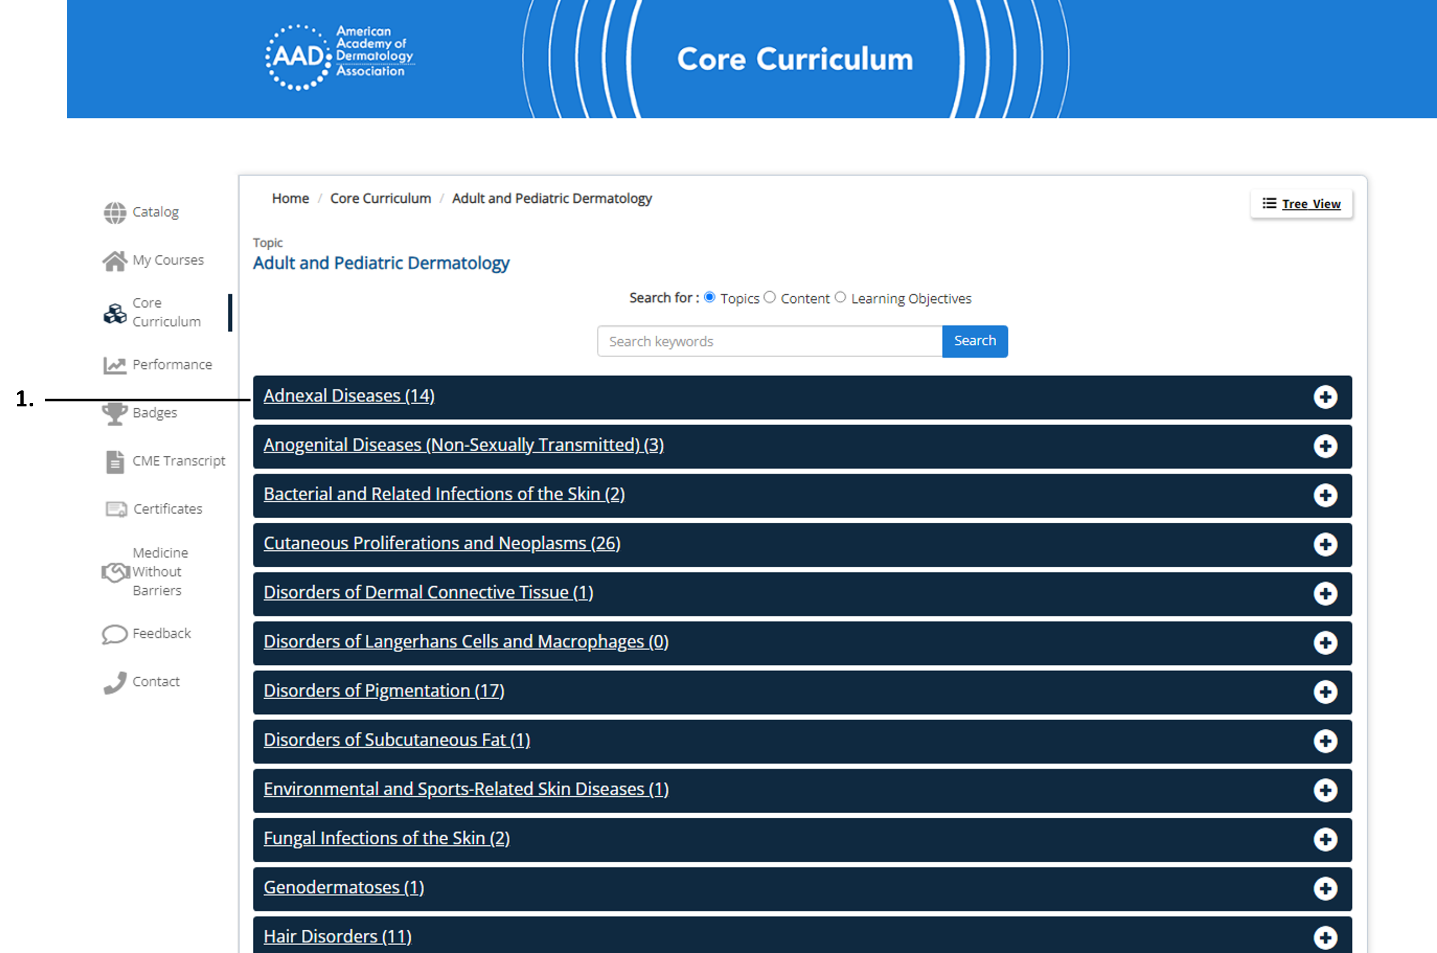Click the Core Curriculum cubes icon
1437x953 pixels.
pyautogui.click(x=115, y=313)
